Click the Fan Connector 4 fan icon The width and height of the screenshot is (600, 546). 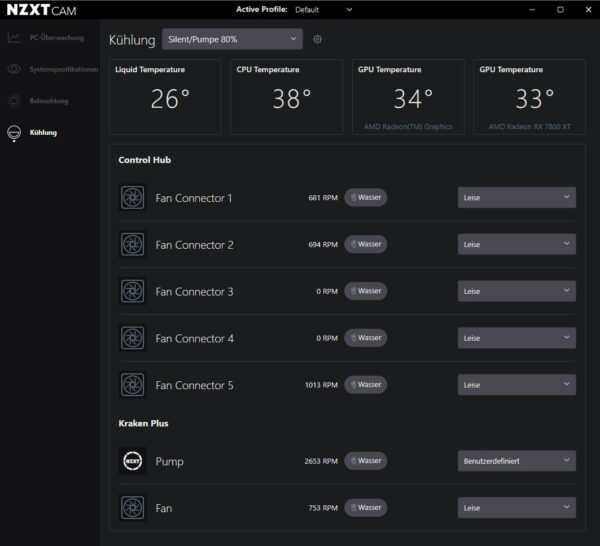132,338
